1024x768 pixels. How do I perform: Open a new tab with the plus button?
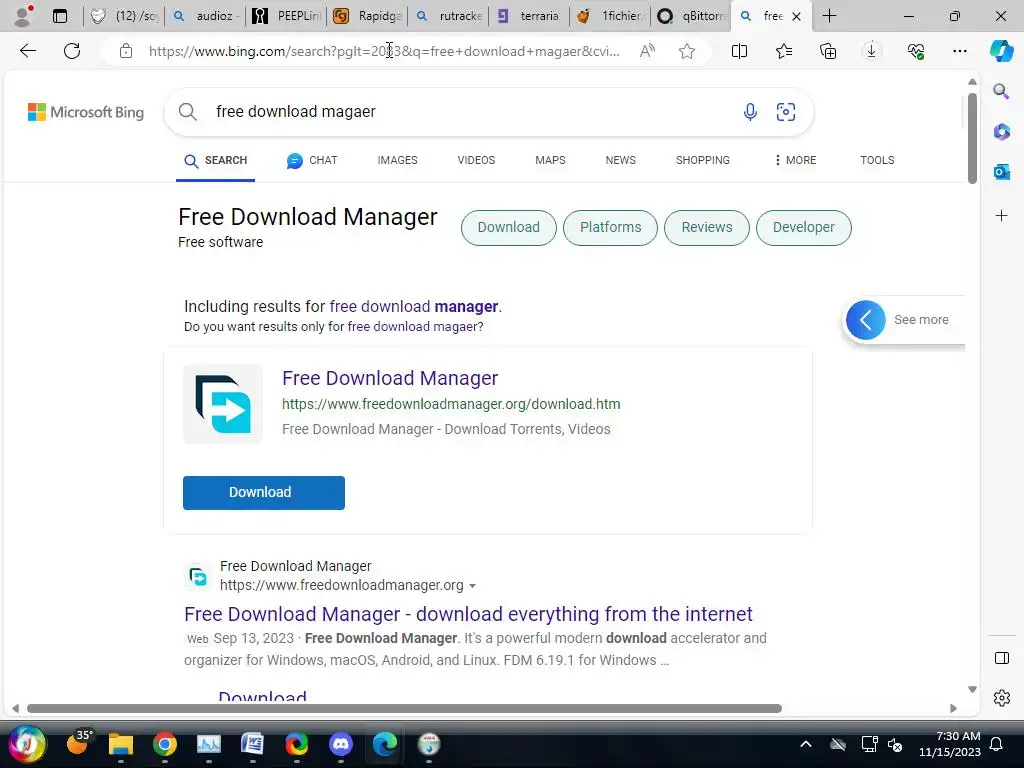coord(829,16)
